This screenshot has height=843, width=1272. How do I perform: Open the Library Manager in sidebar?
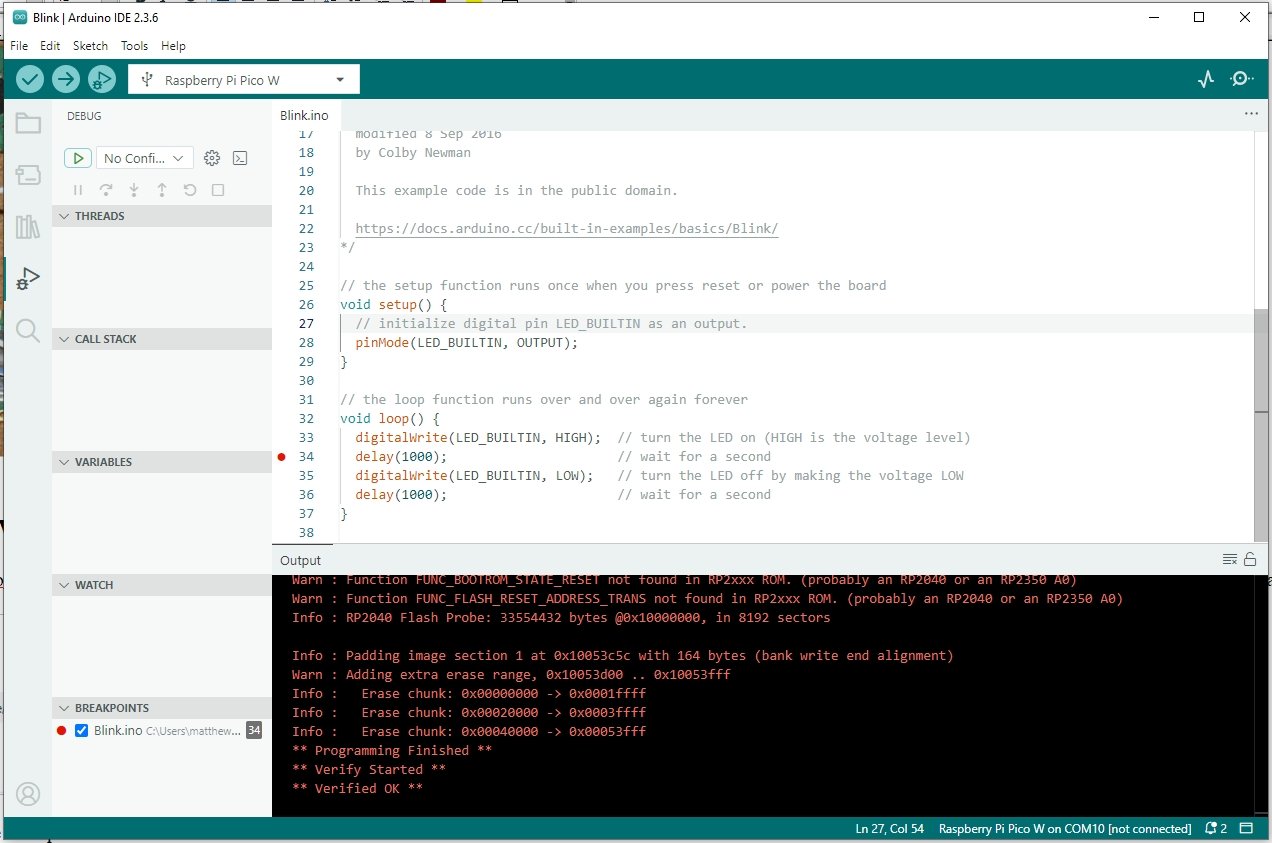point(28,227)
